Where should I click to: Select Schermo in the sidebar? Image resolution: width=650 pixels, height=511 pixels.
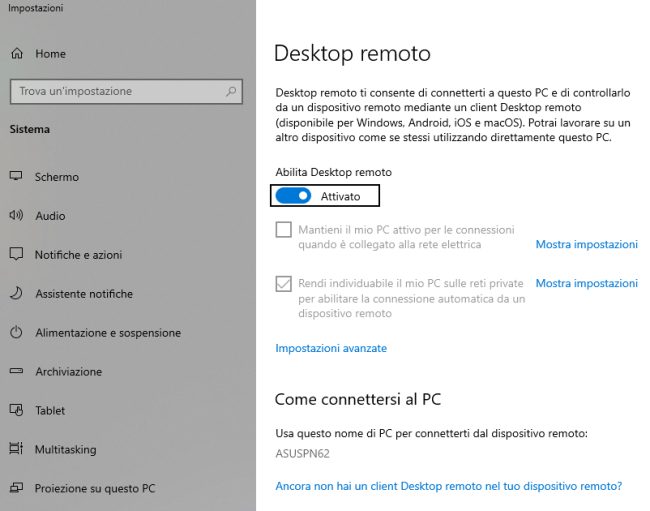pos(57,177)
